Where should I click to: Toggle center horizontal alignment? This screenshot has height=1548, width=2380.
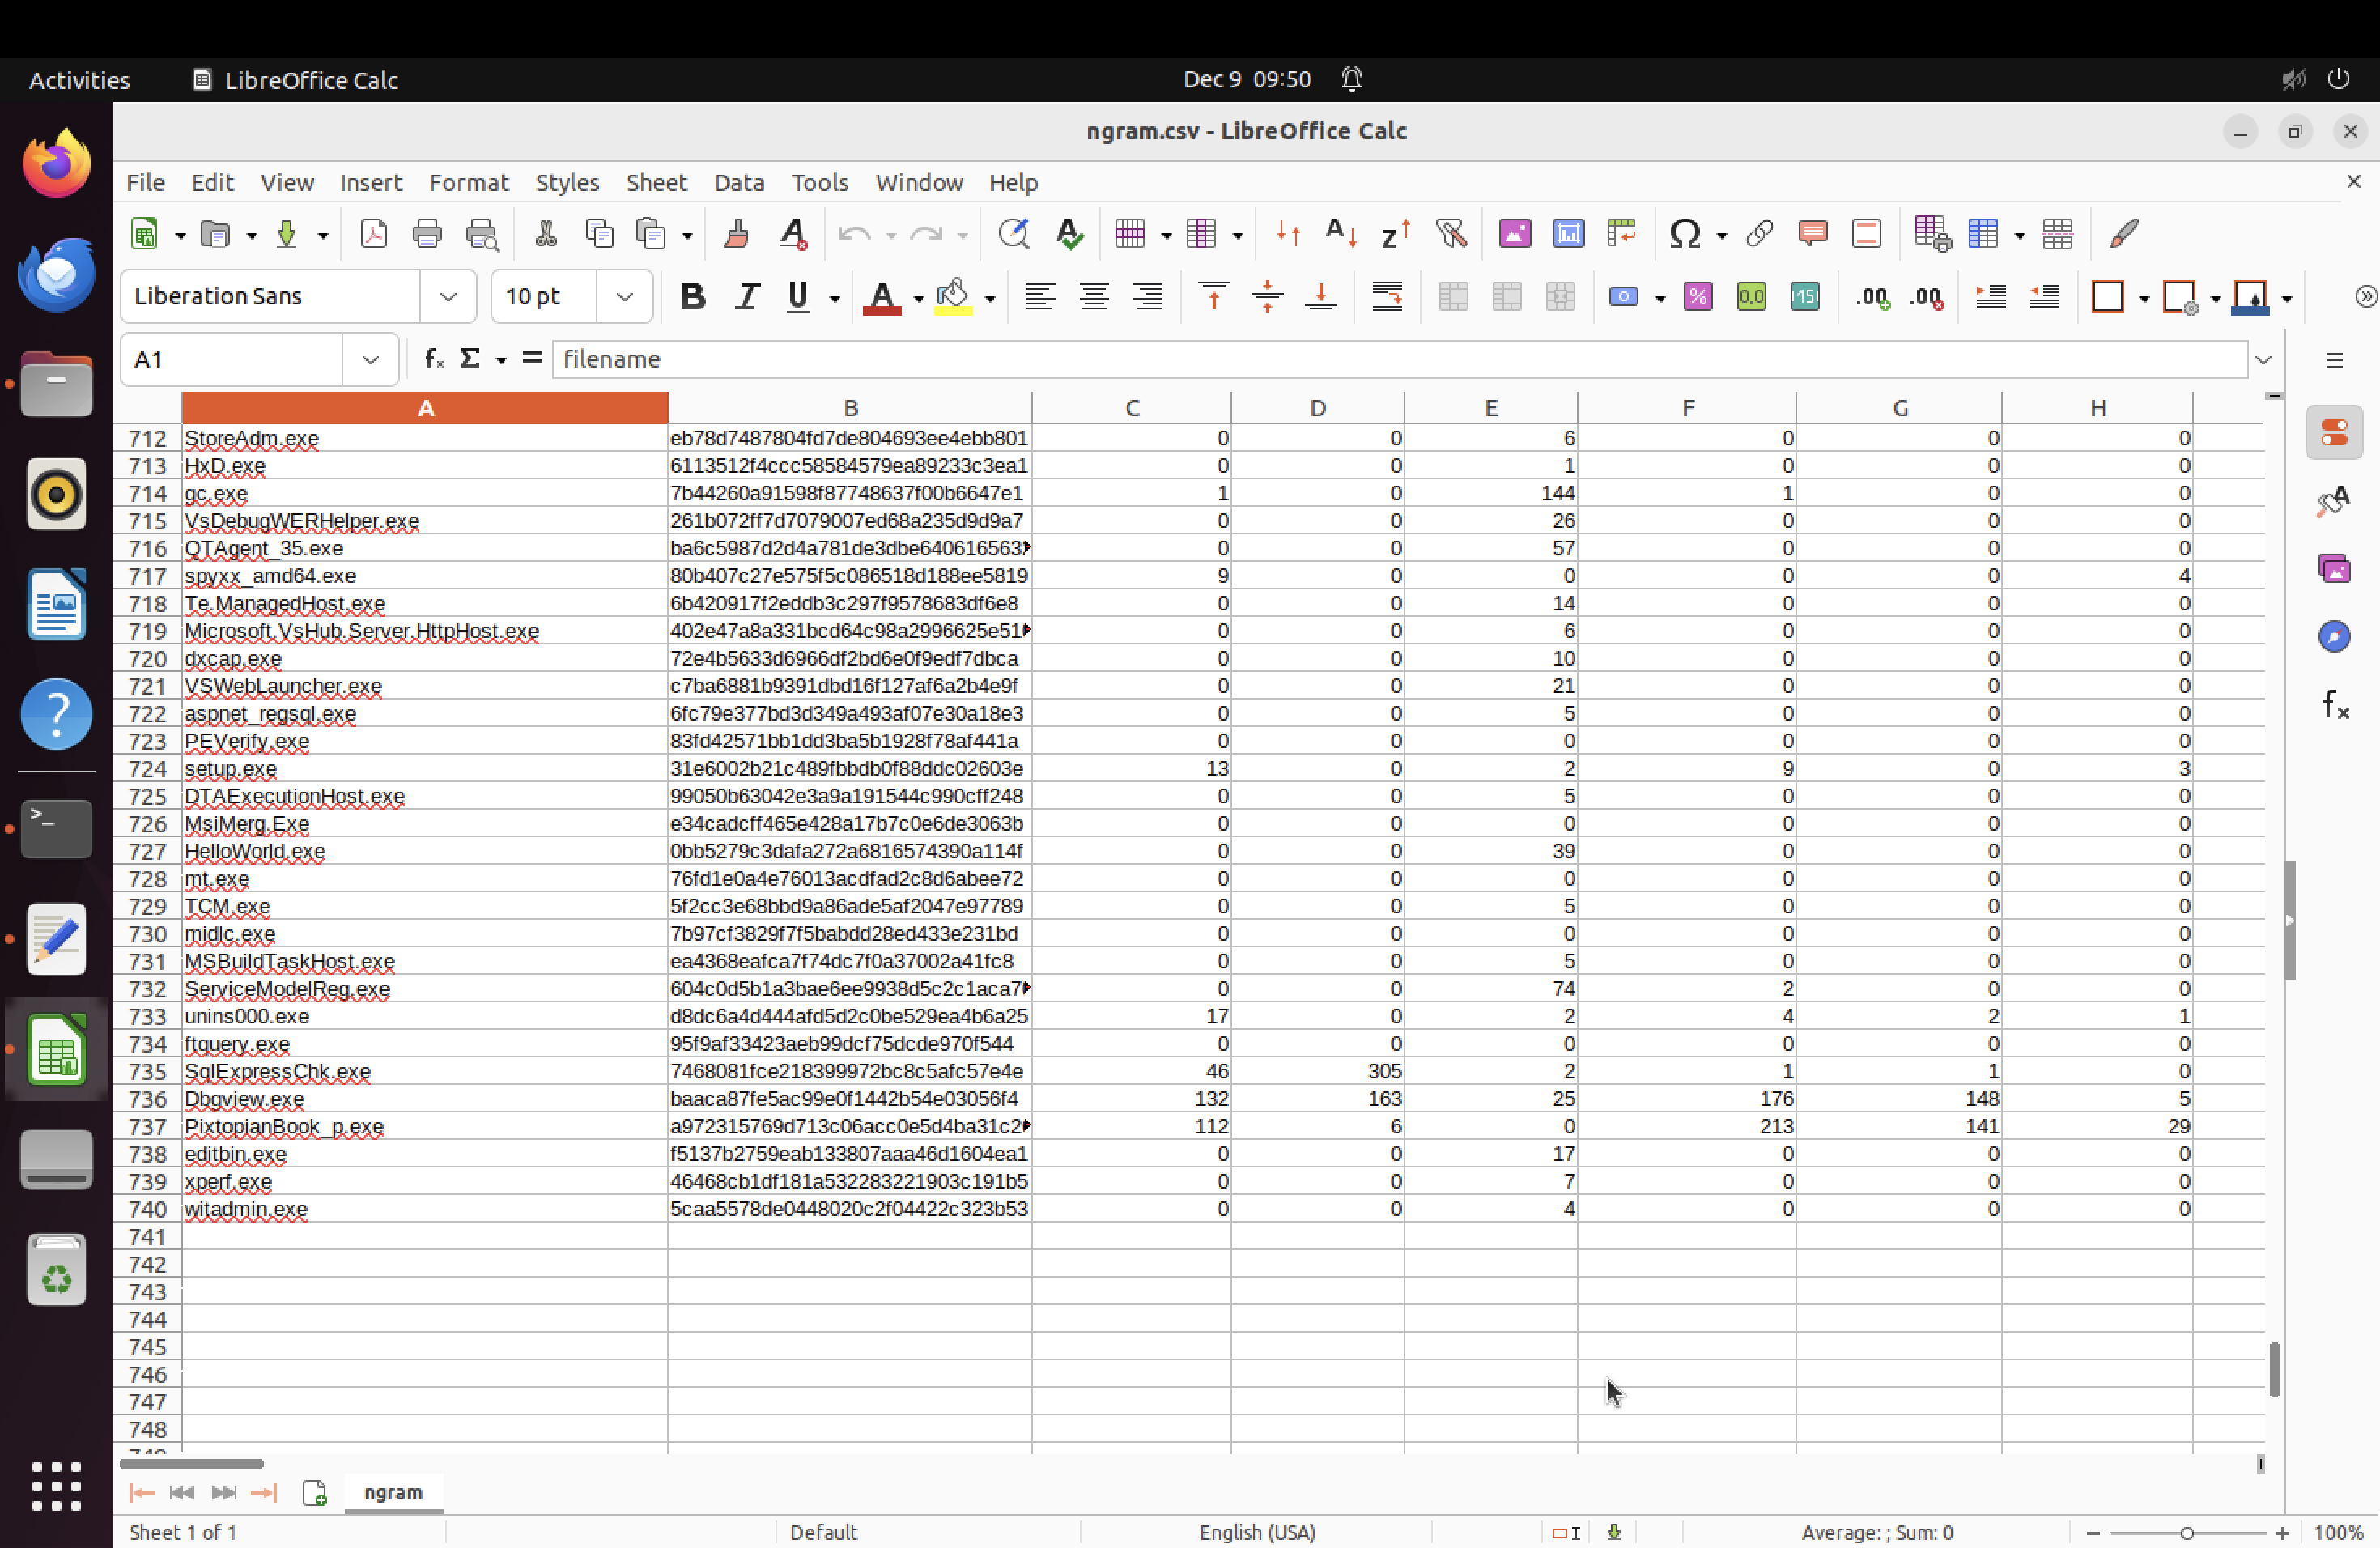pos(1094,297)
